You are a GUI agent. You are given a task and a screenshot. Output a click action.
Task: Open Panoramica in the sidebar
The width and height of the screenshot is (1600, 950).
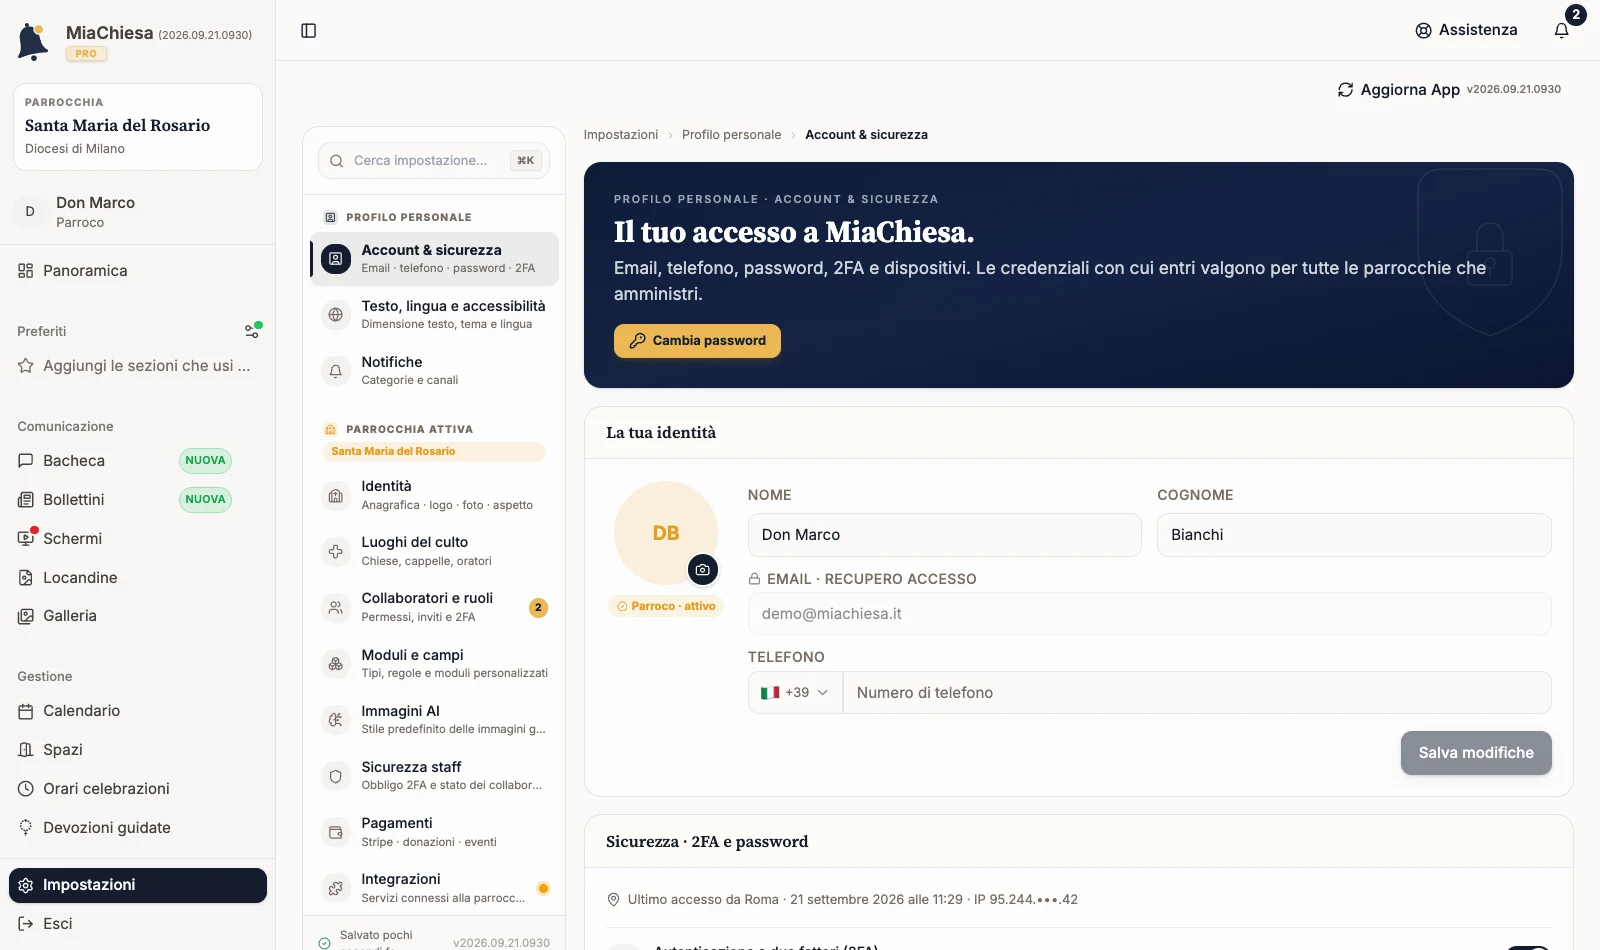coord(138,271)
